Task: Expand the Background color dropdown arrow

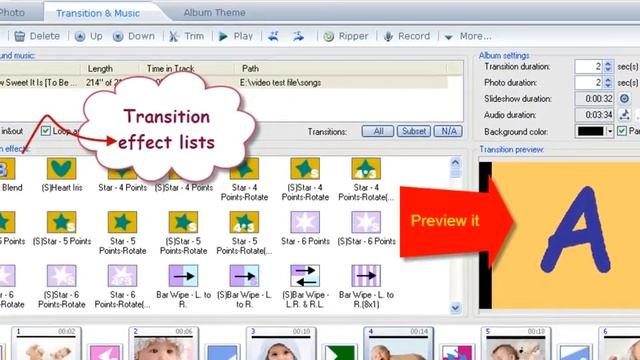Action: pyautogui.click(x=610, y=131)
